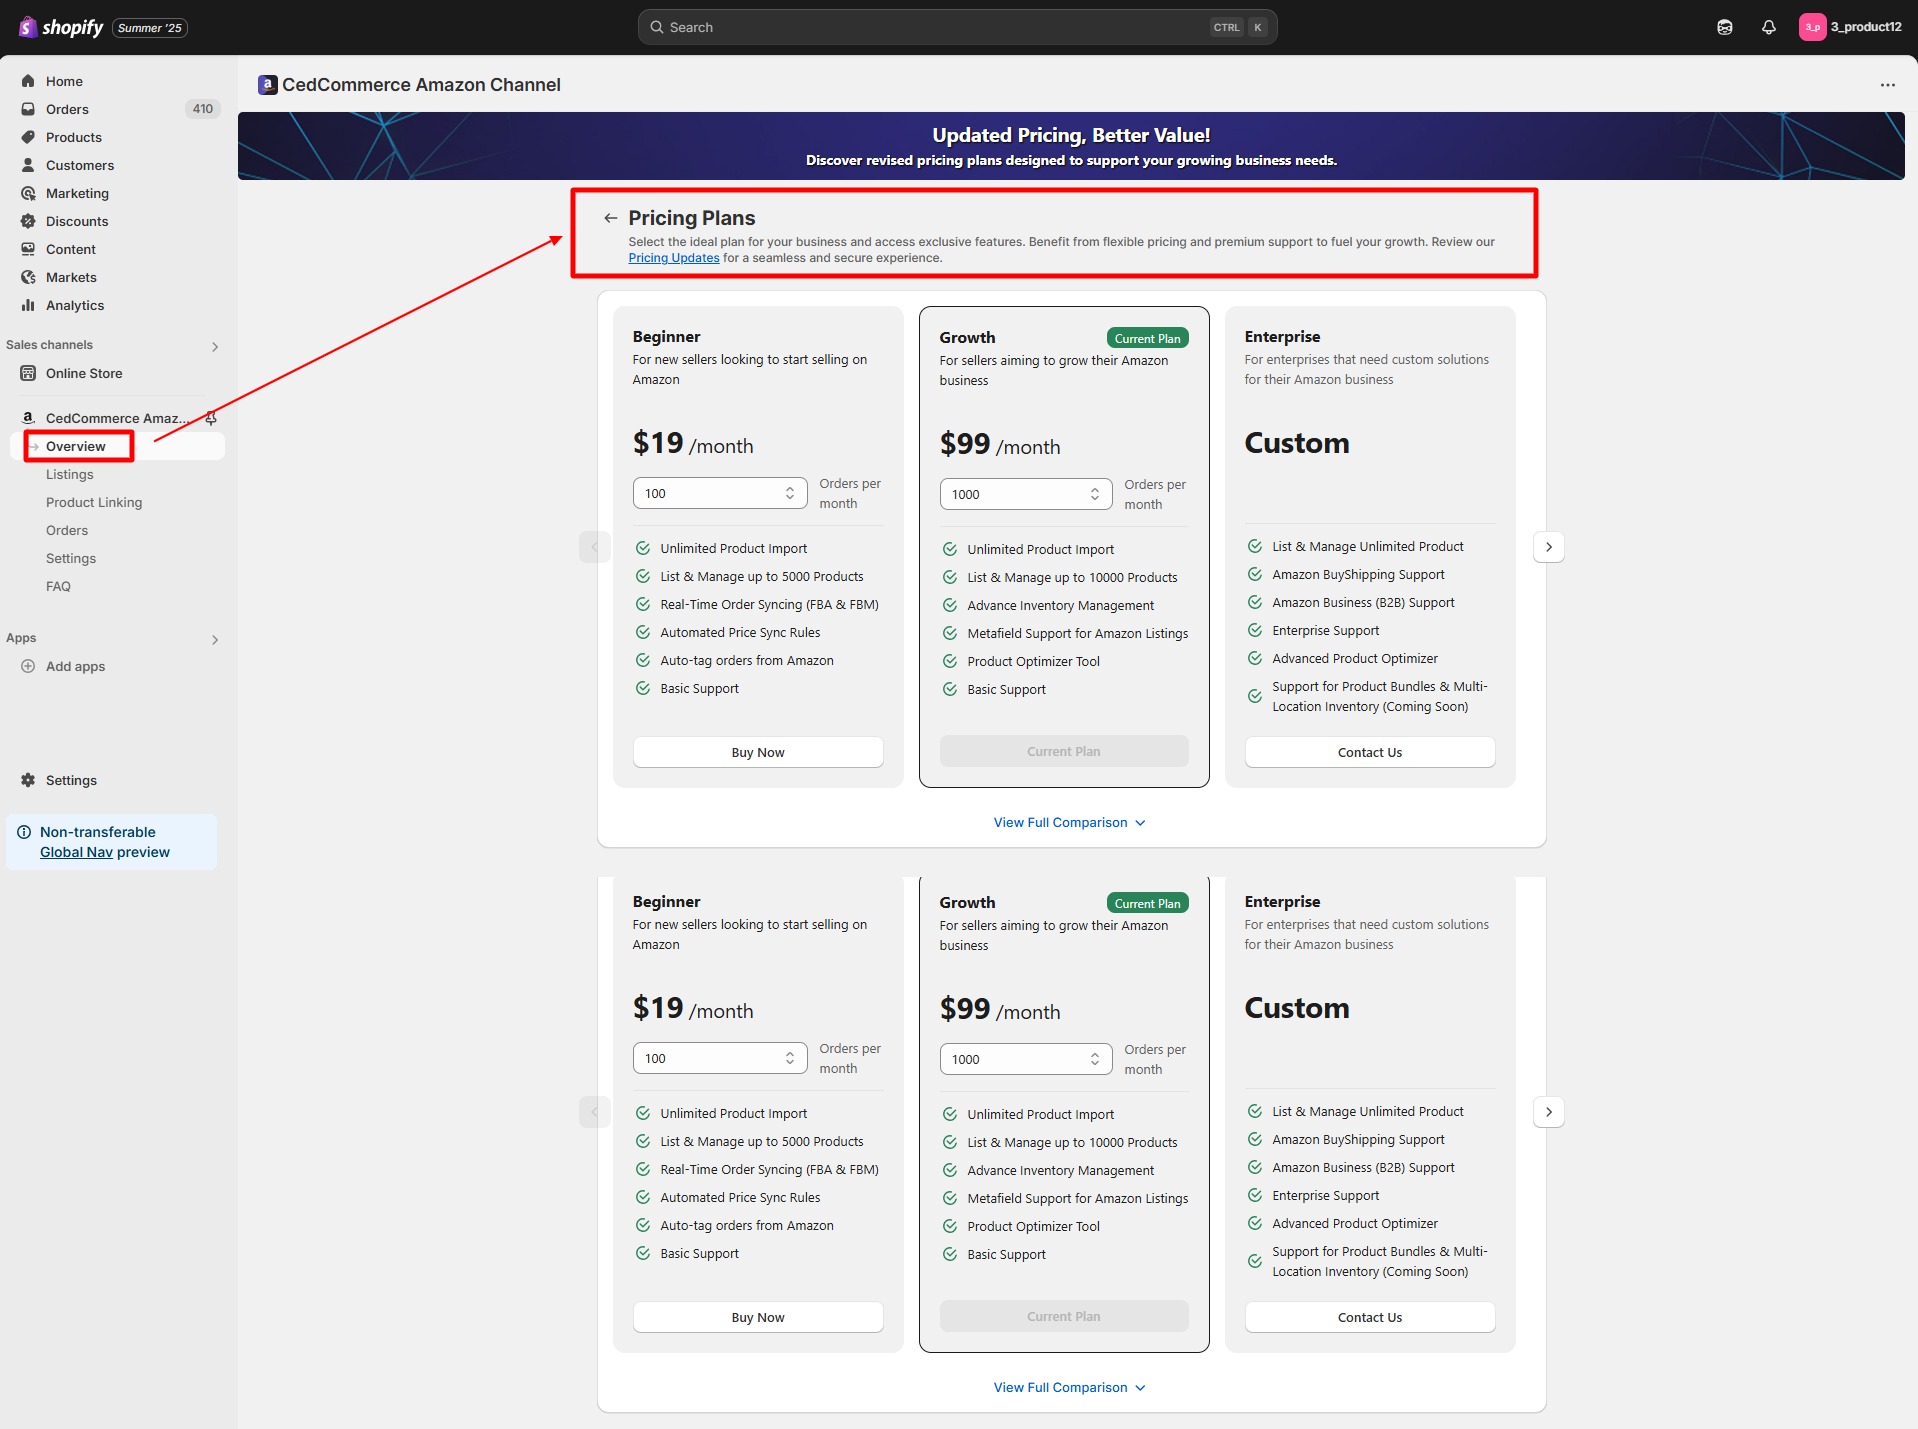Open the 3_product12 account avatar
This screenshot has width=1918, height=1429.
pos(1812,27)
